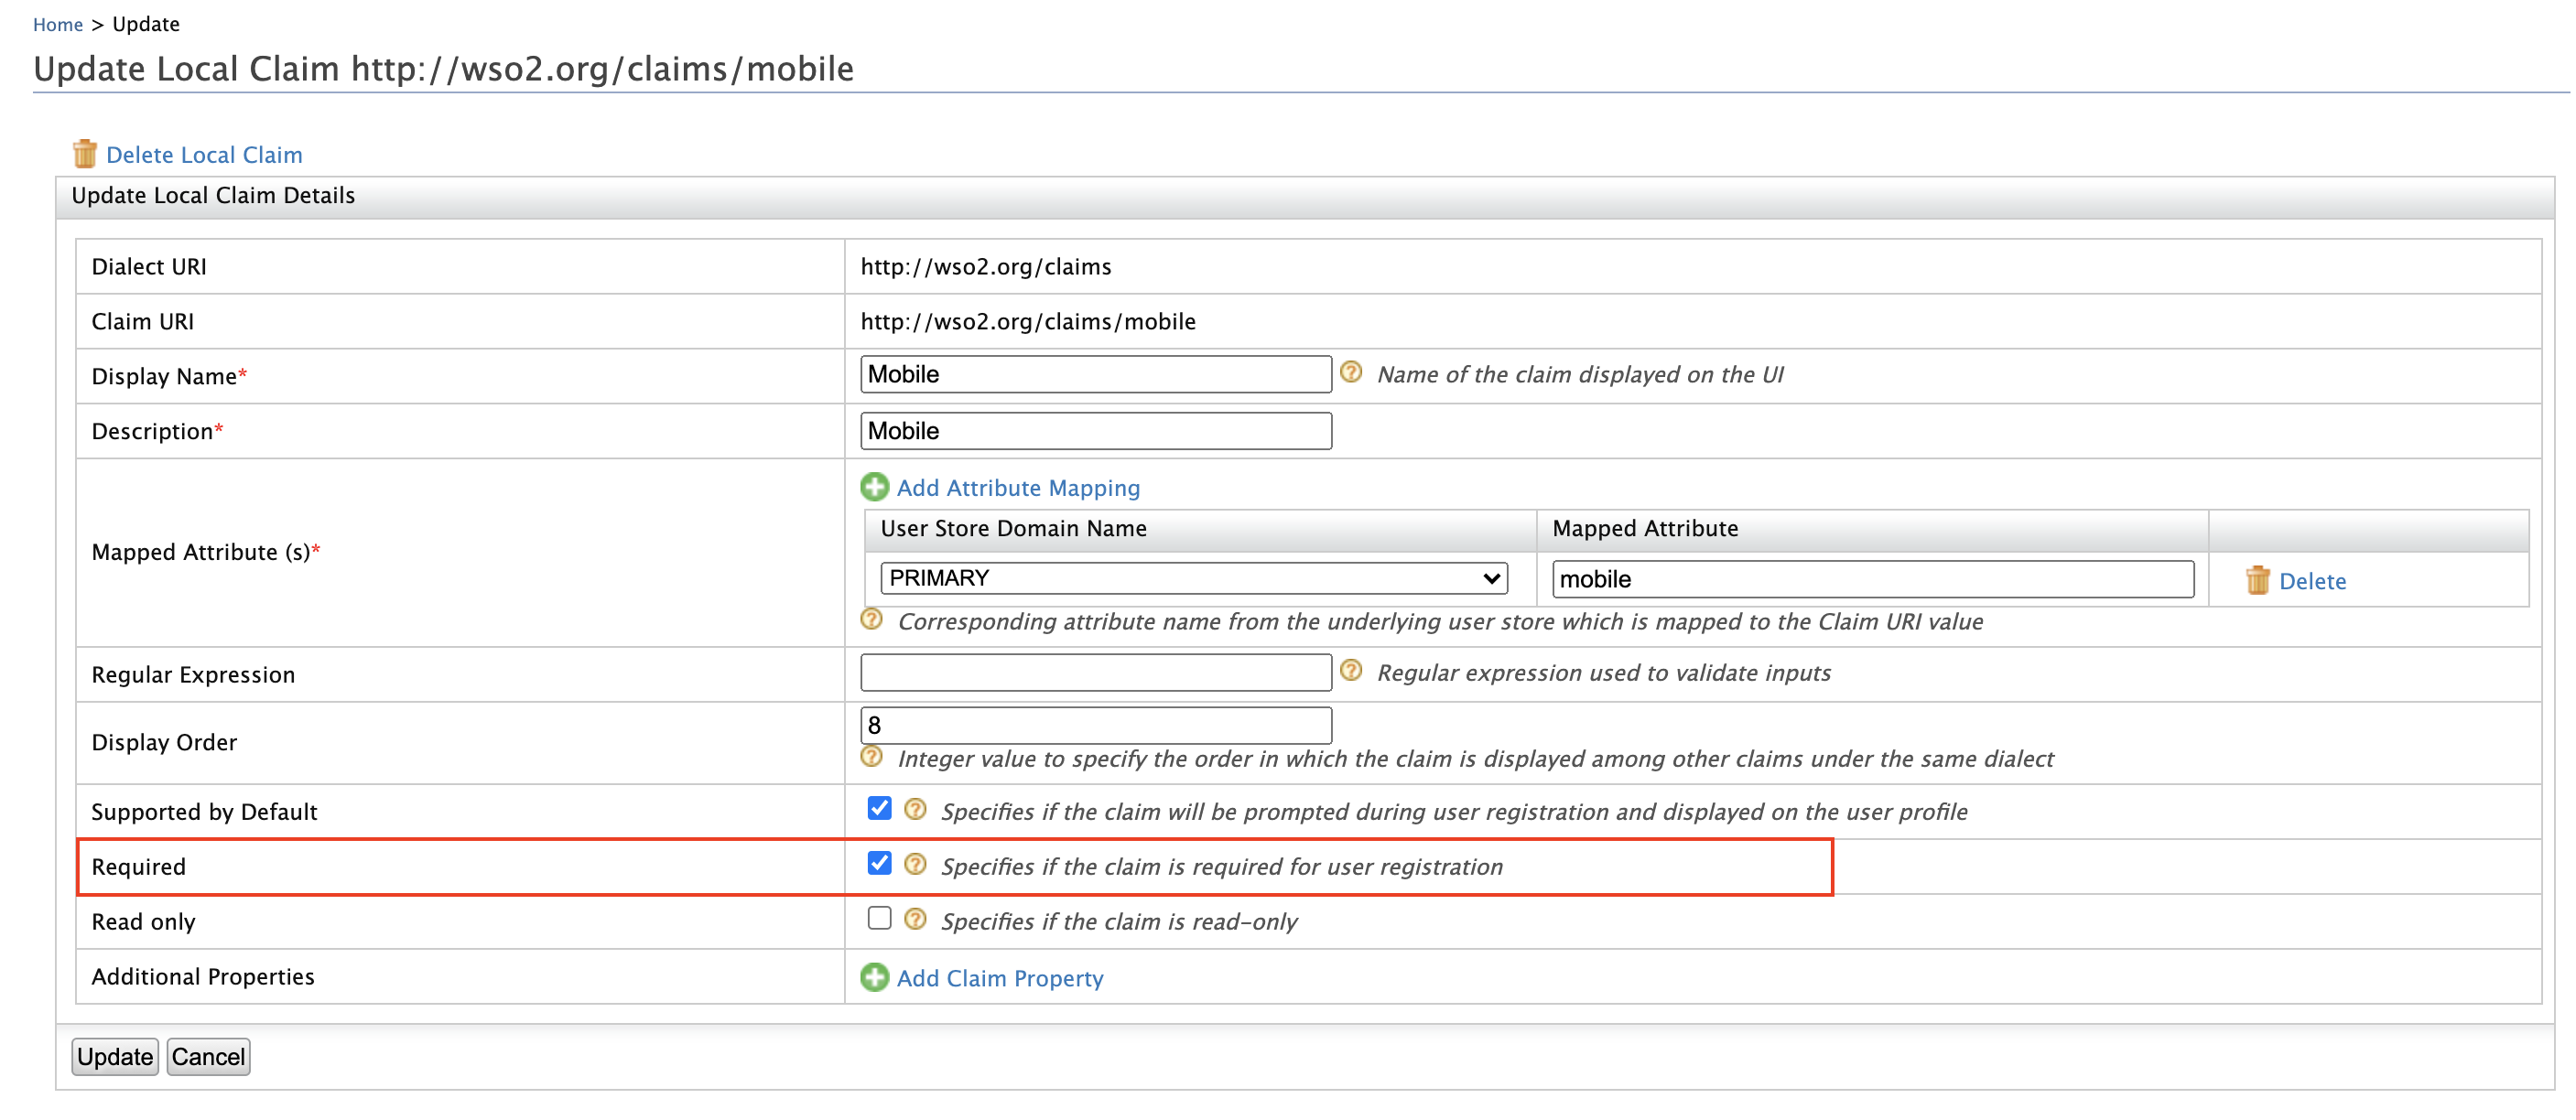This screenshot has height=1120, width=2576.
Task: Click the help icon beside the Display Name field
Action: tap(1350, 372)
